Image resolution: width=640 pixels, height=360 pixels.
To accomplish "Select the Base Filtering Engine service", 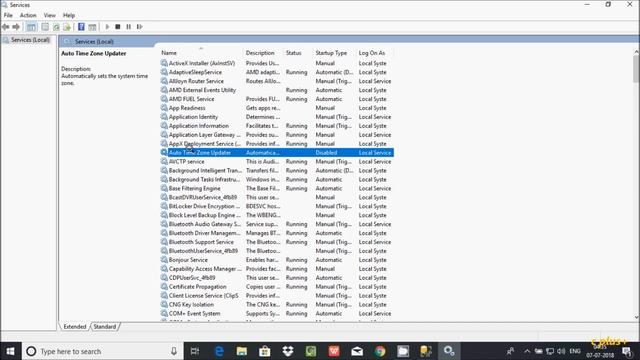I will [277, 189].
